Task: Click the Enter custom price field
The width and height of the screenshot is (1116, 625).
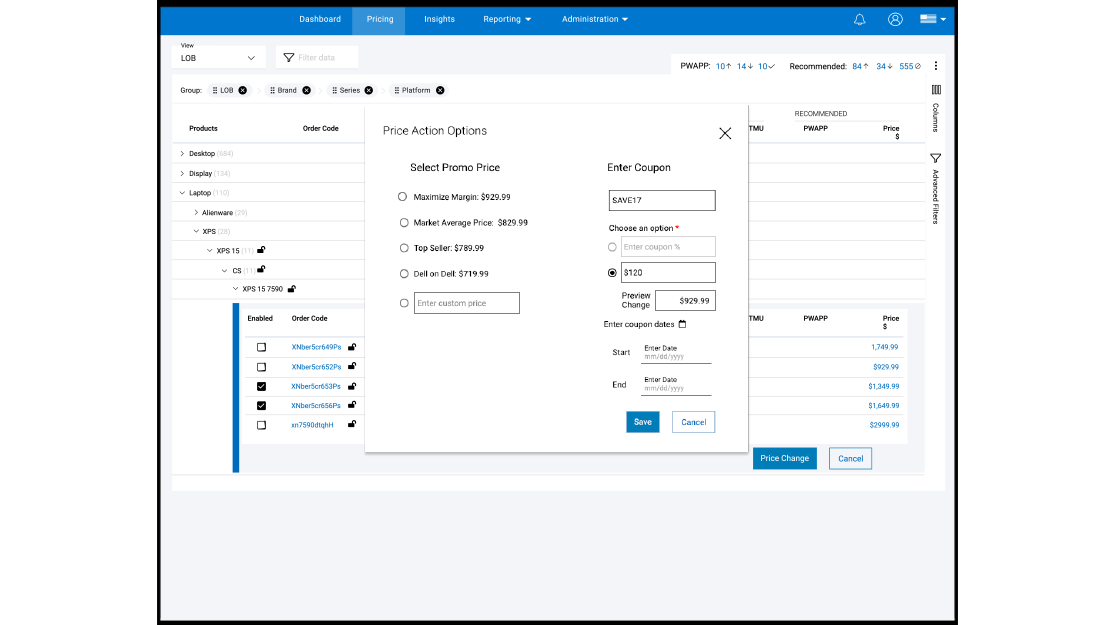Action: (467, 303)
